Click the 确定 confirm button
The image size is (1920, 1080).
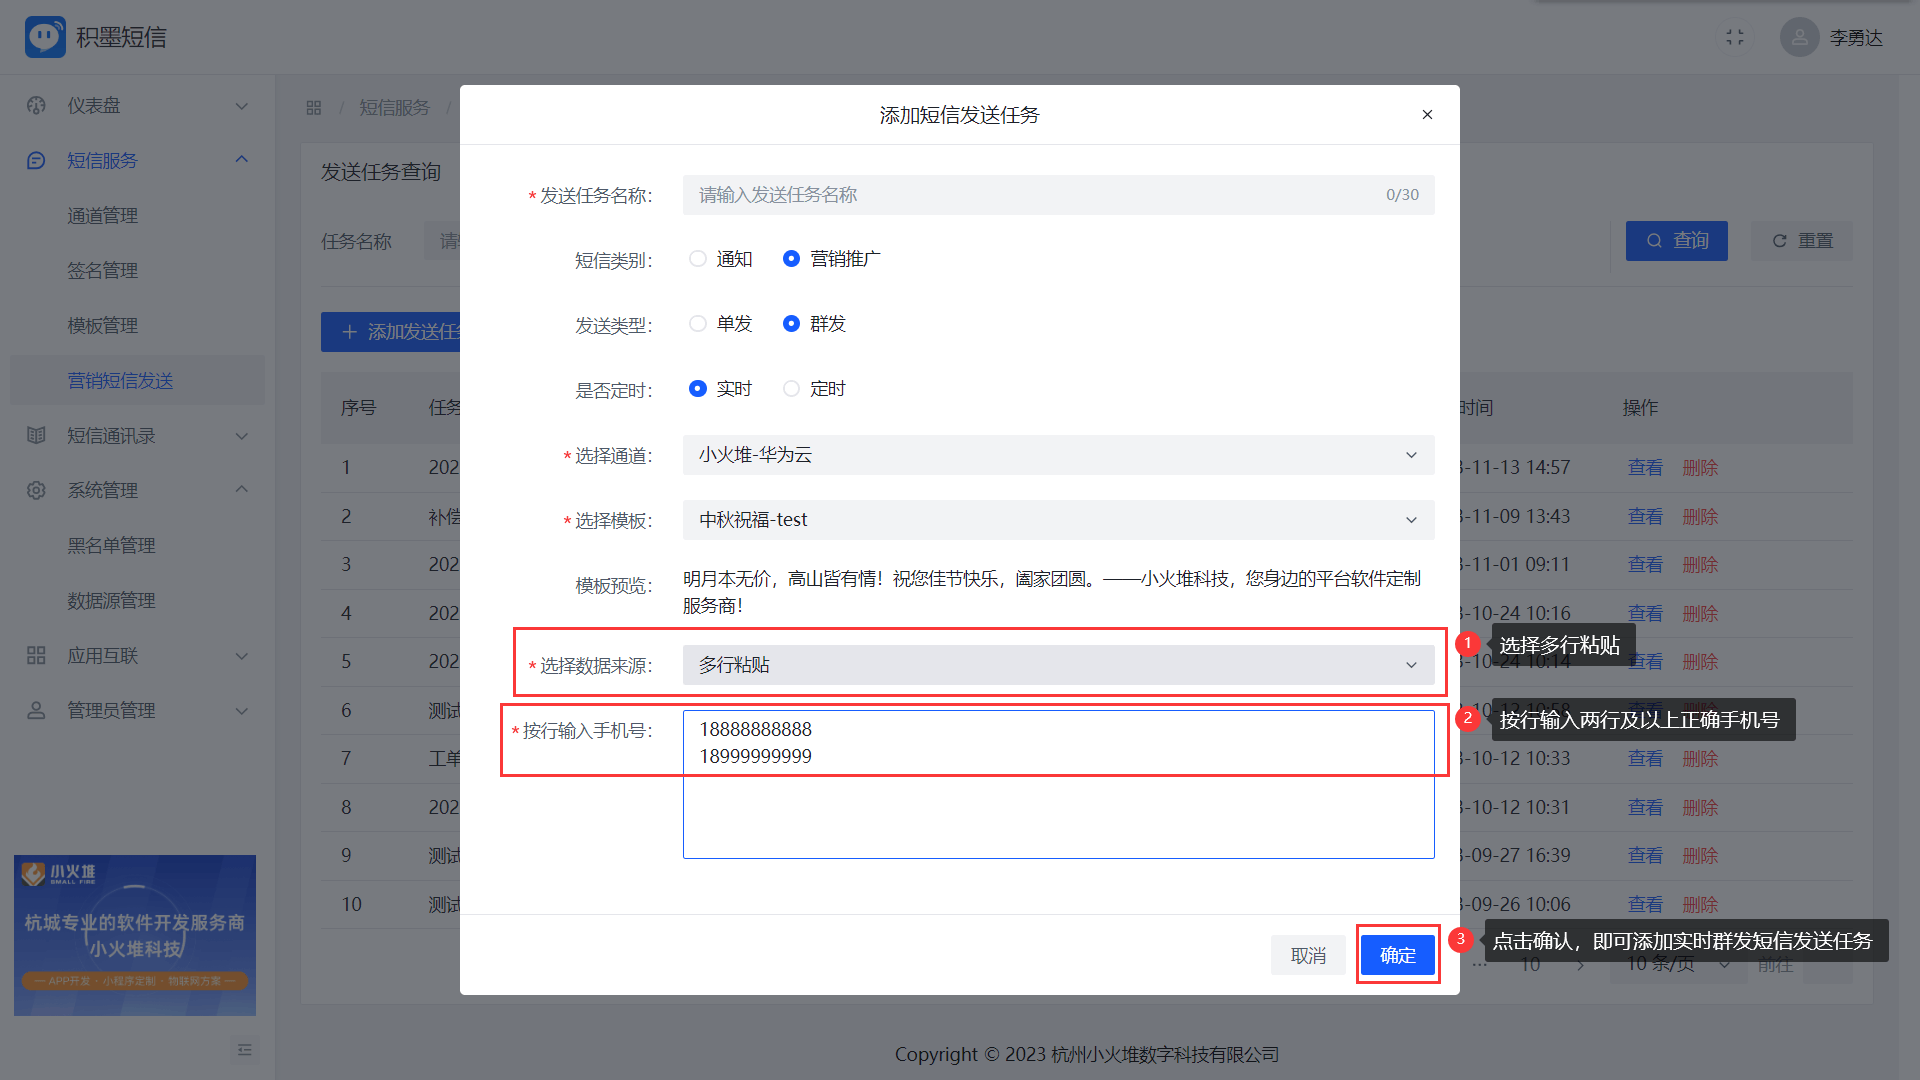pos(1397,955)
